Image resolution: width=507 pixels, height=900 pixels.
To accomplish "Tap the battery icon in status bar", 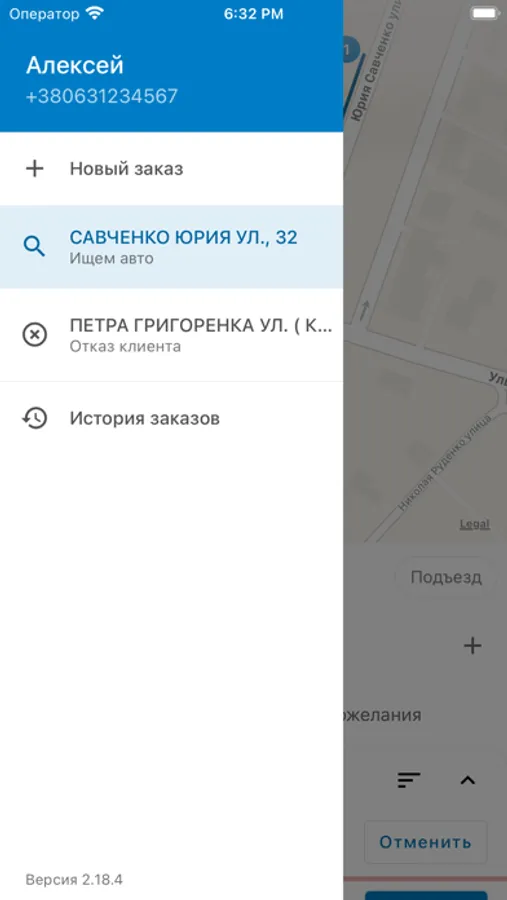I will coord(485,14).
